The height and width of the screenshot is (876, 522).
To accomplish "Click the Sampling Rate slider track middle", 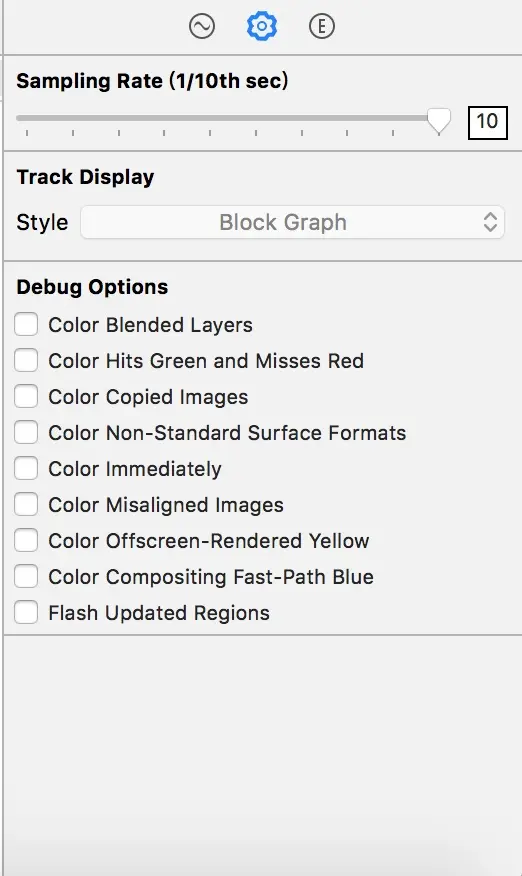I will pos(226,118).
